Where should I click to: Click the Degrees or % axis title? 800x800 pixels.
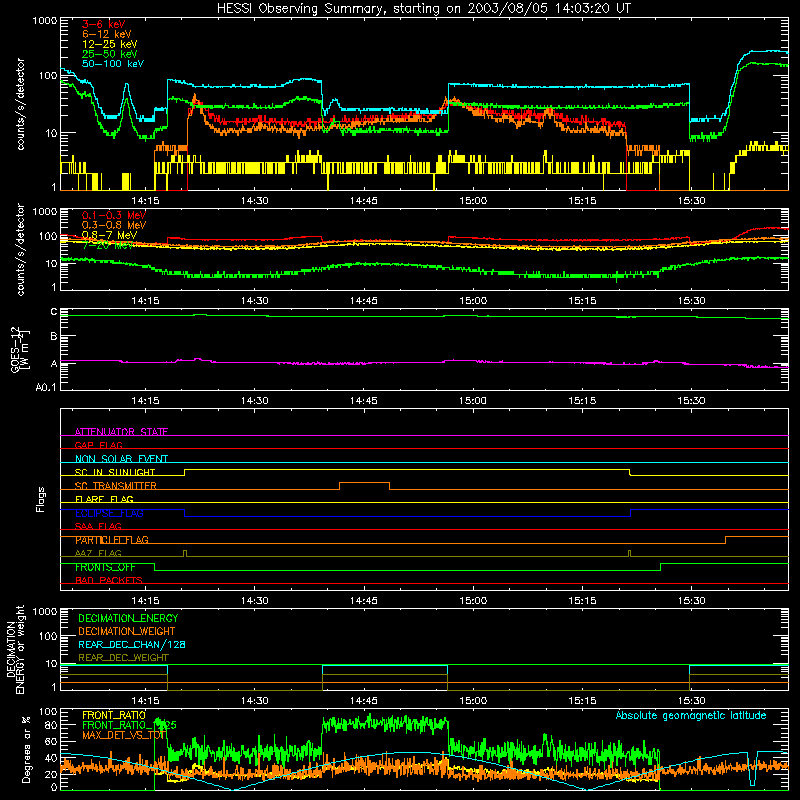(x=26, y=749)
